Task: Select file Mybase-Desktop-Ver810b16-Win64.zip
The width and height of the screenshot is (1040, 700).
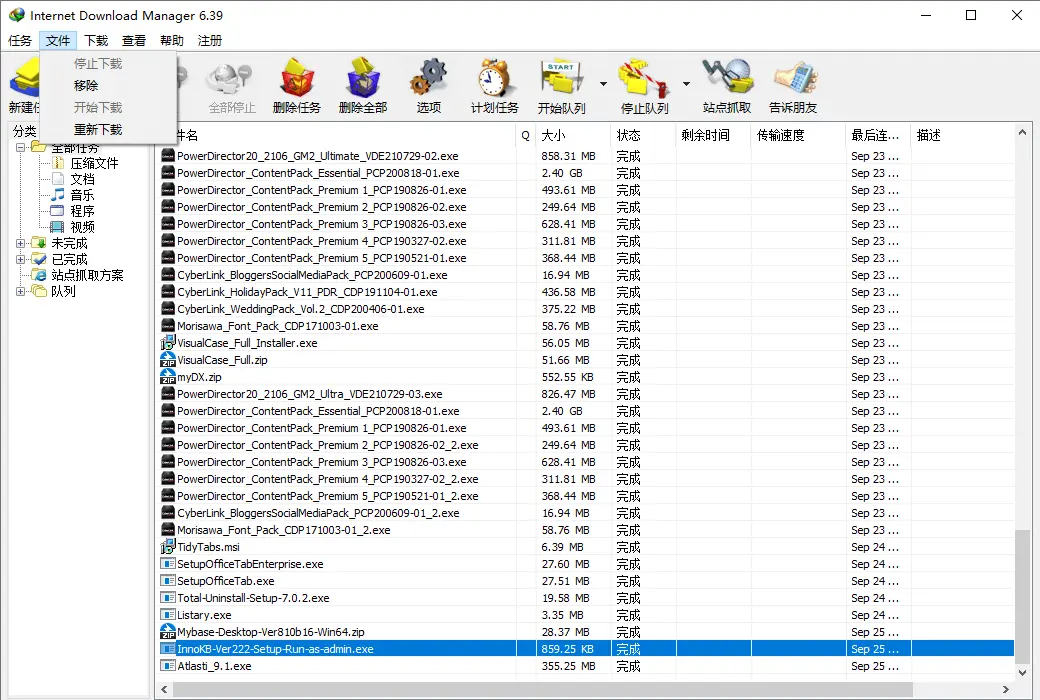Action: 271,632
